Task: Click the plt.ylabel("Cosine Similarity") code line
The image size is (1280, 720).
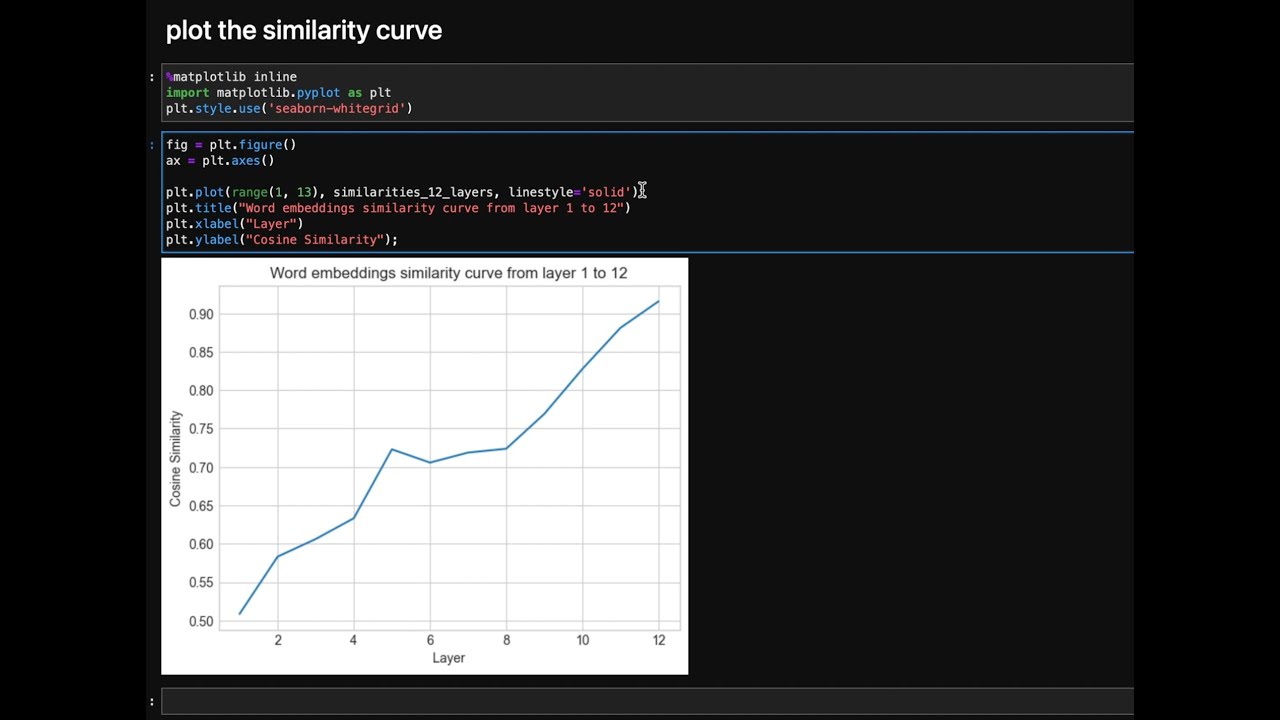Action: pos(281,240)
